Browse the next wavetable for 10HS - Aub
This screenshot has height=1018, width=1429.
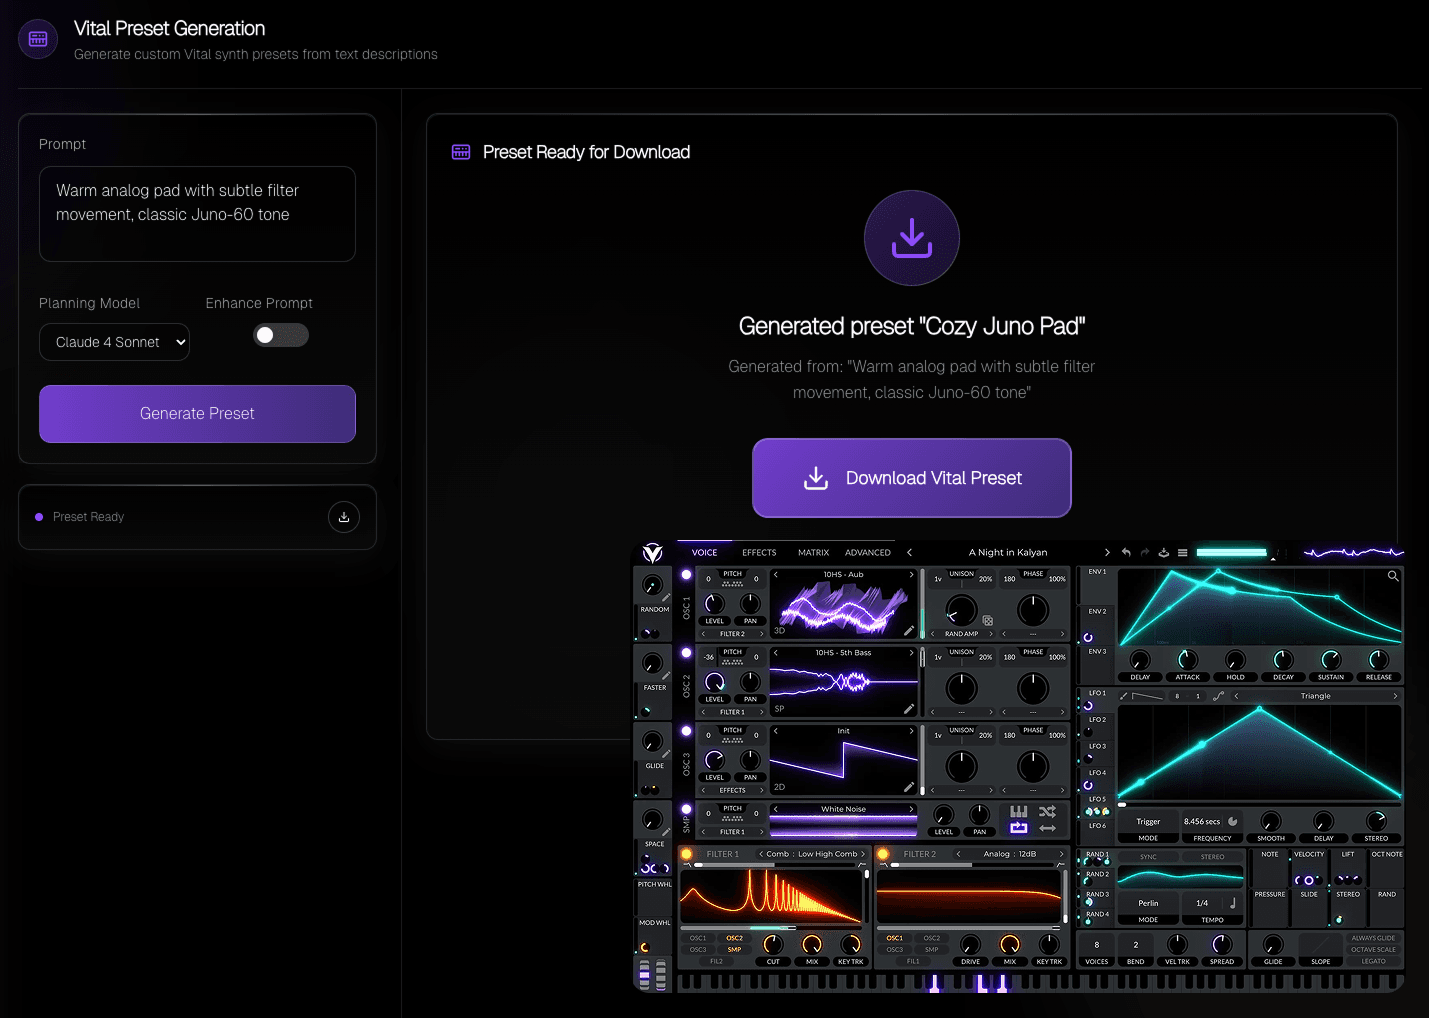(911, 575)
